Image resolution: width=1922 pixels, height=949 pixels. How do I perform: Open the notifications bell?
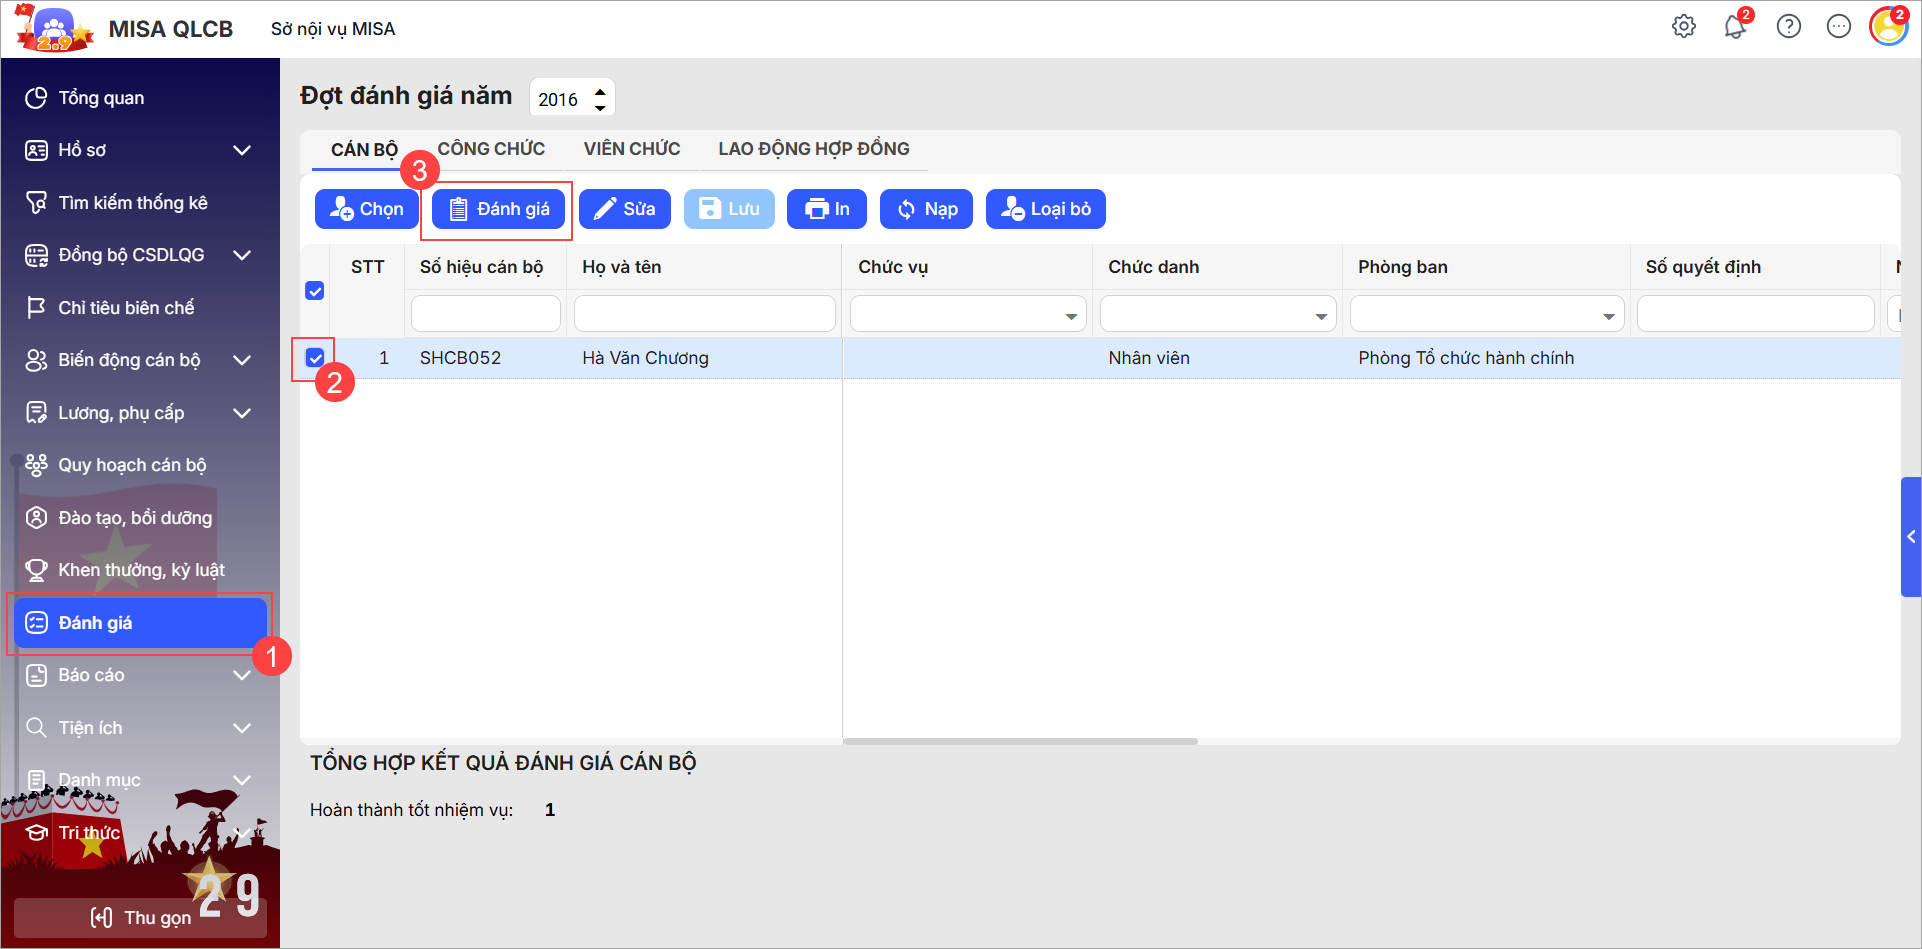(x=1735, y=27)
